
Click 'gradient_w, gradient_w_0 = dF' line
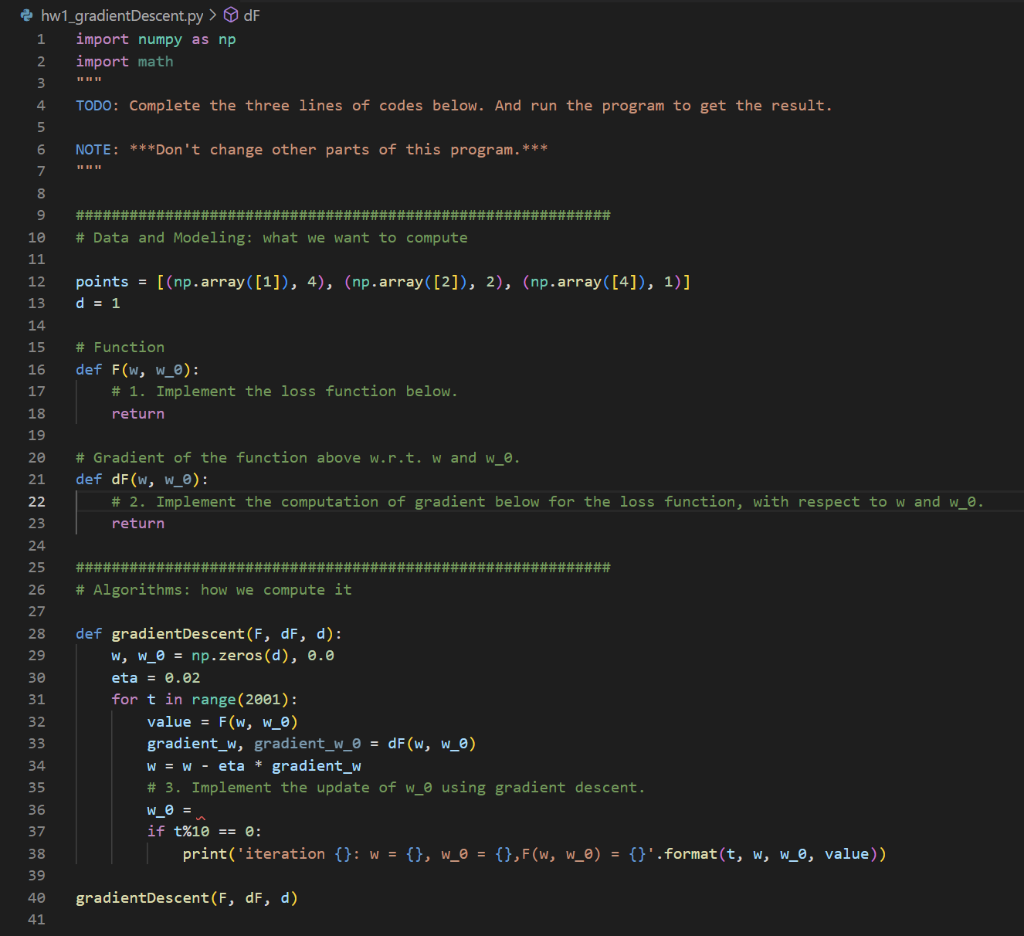click(x=312, y=744)
